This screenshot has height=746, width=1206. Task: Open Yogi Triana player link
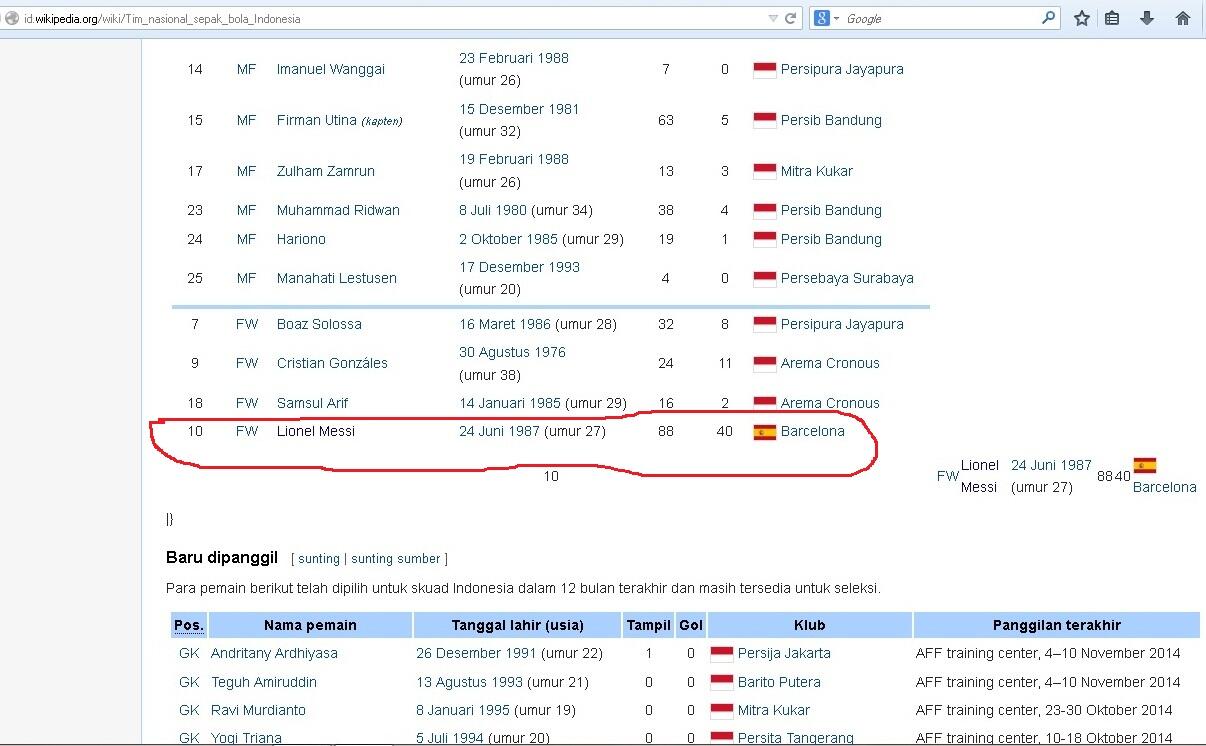pos(246,738)
